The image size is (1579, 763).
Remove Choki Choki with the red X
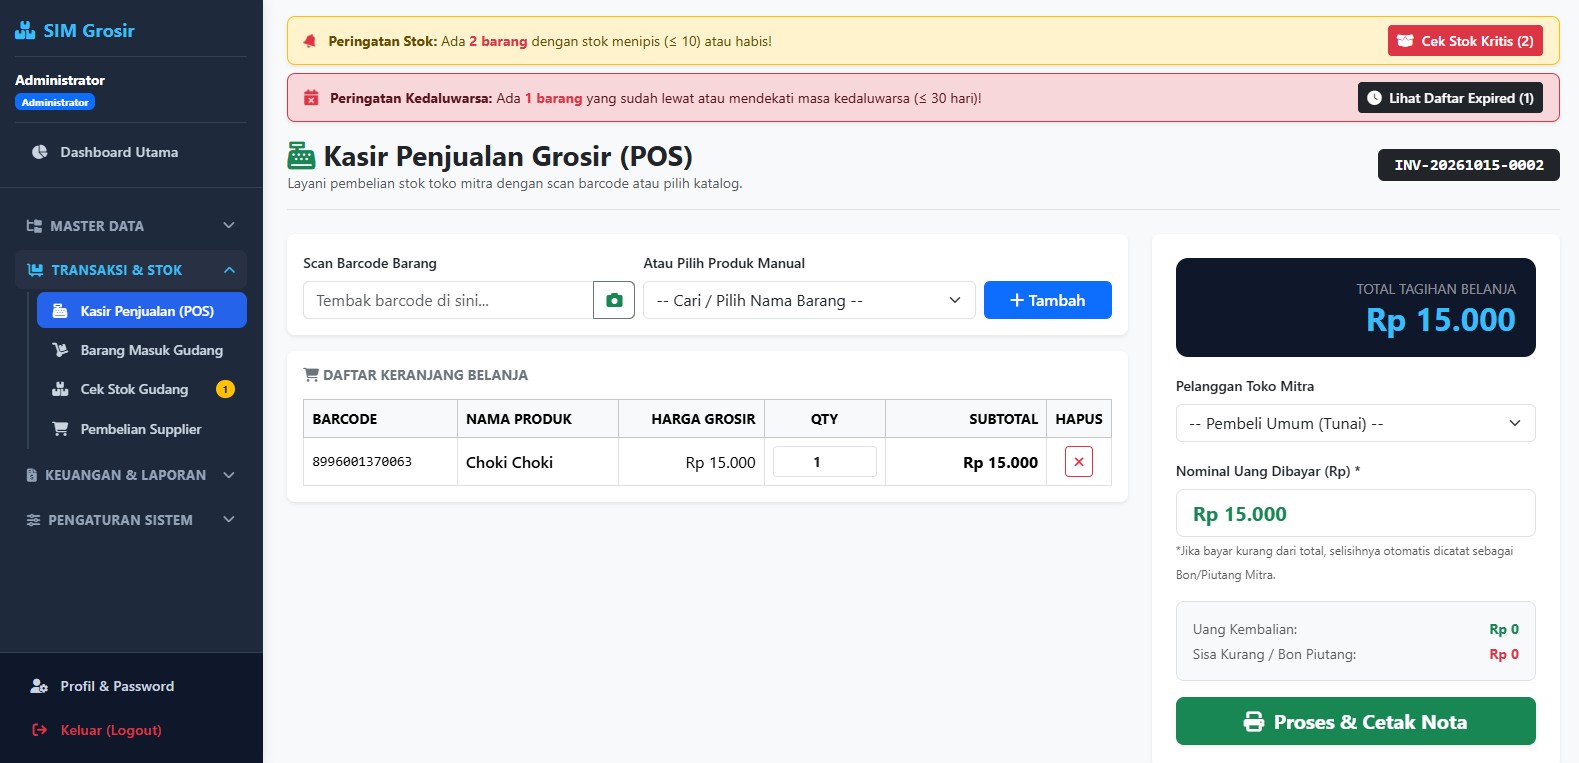pyautogui.click(x=1079, y=462)
